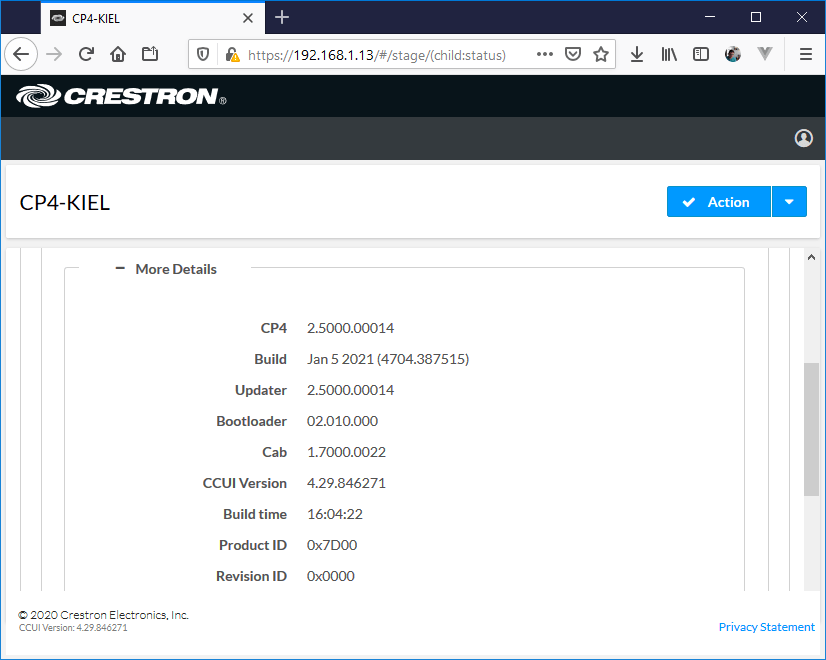The image size is (826, 660).
Task: Save page to Pocket
Action: click(x=573, y=54)
